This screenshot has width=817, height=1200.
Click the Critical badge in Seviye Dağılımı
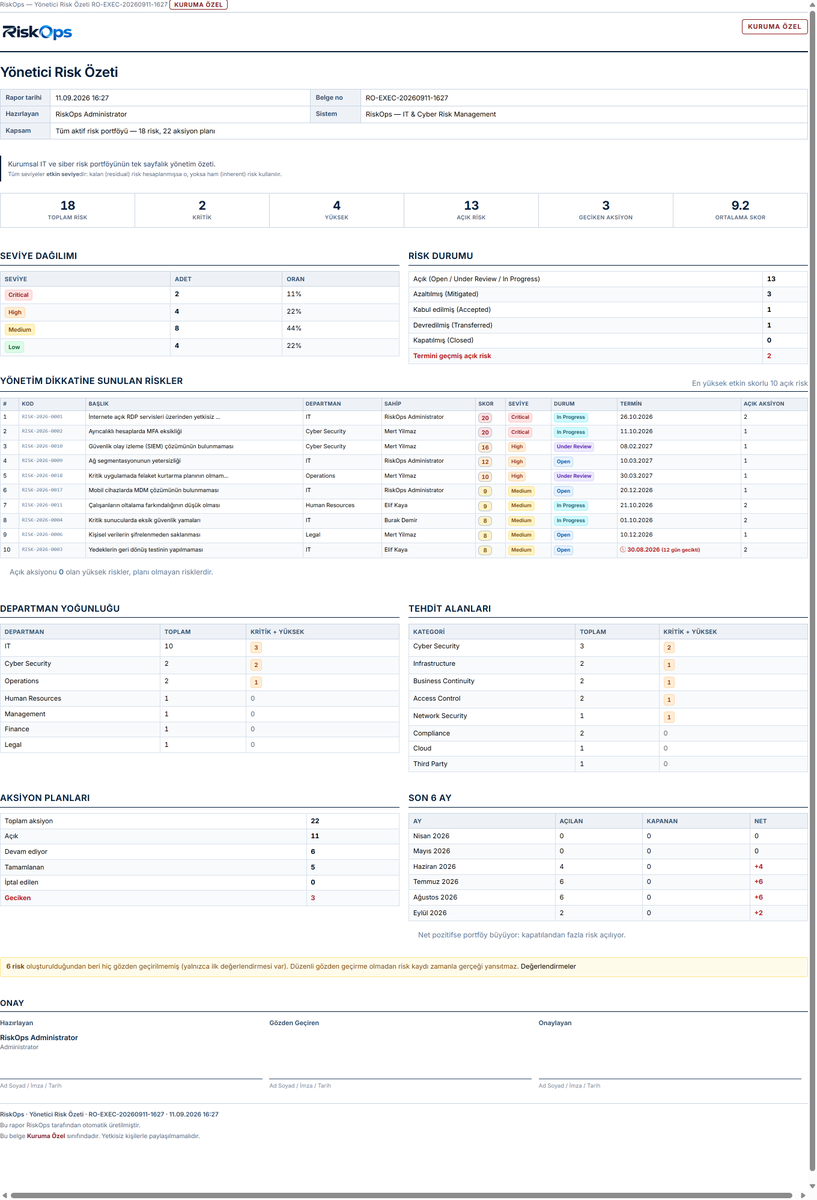(18, 295)
